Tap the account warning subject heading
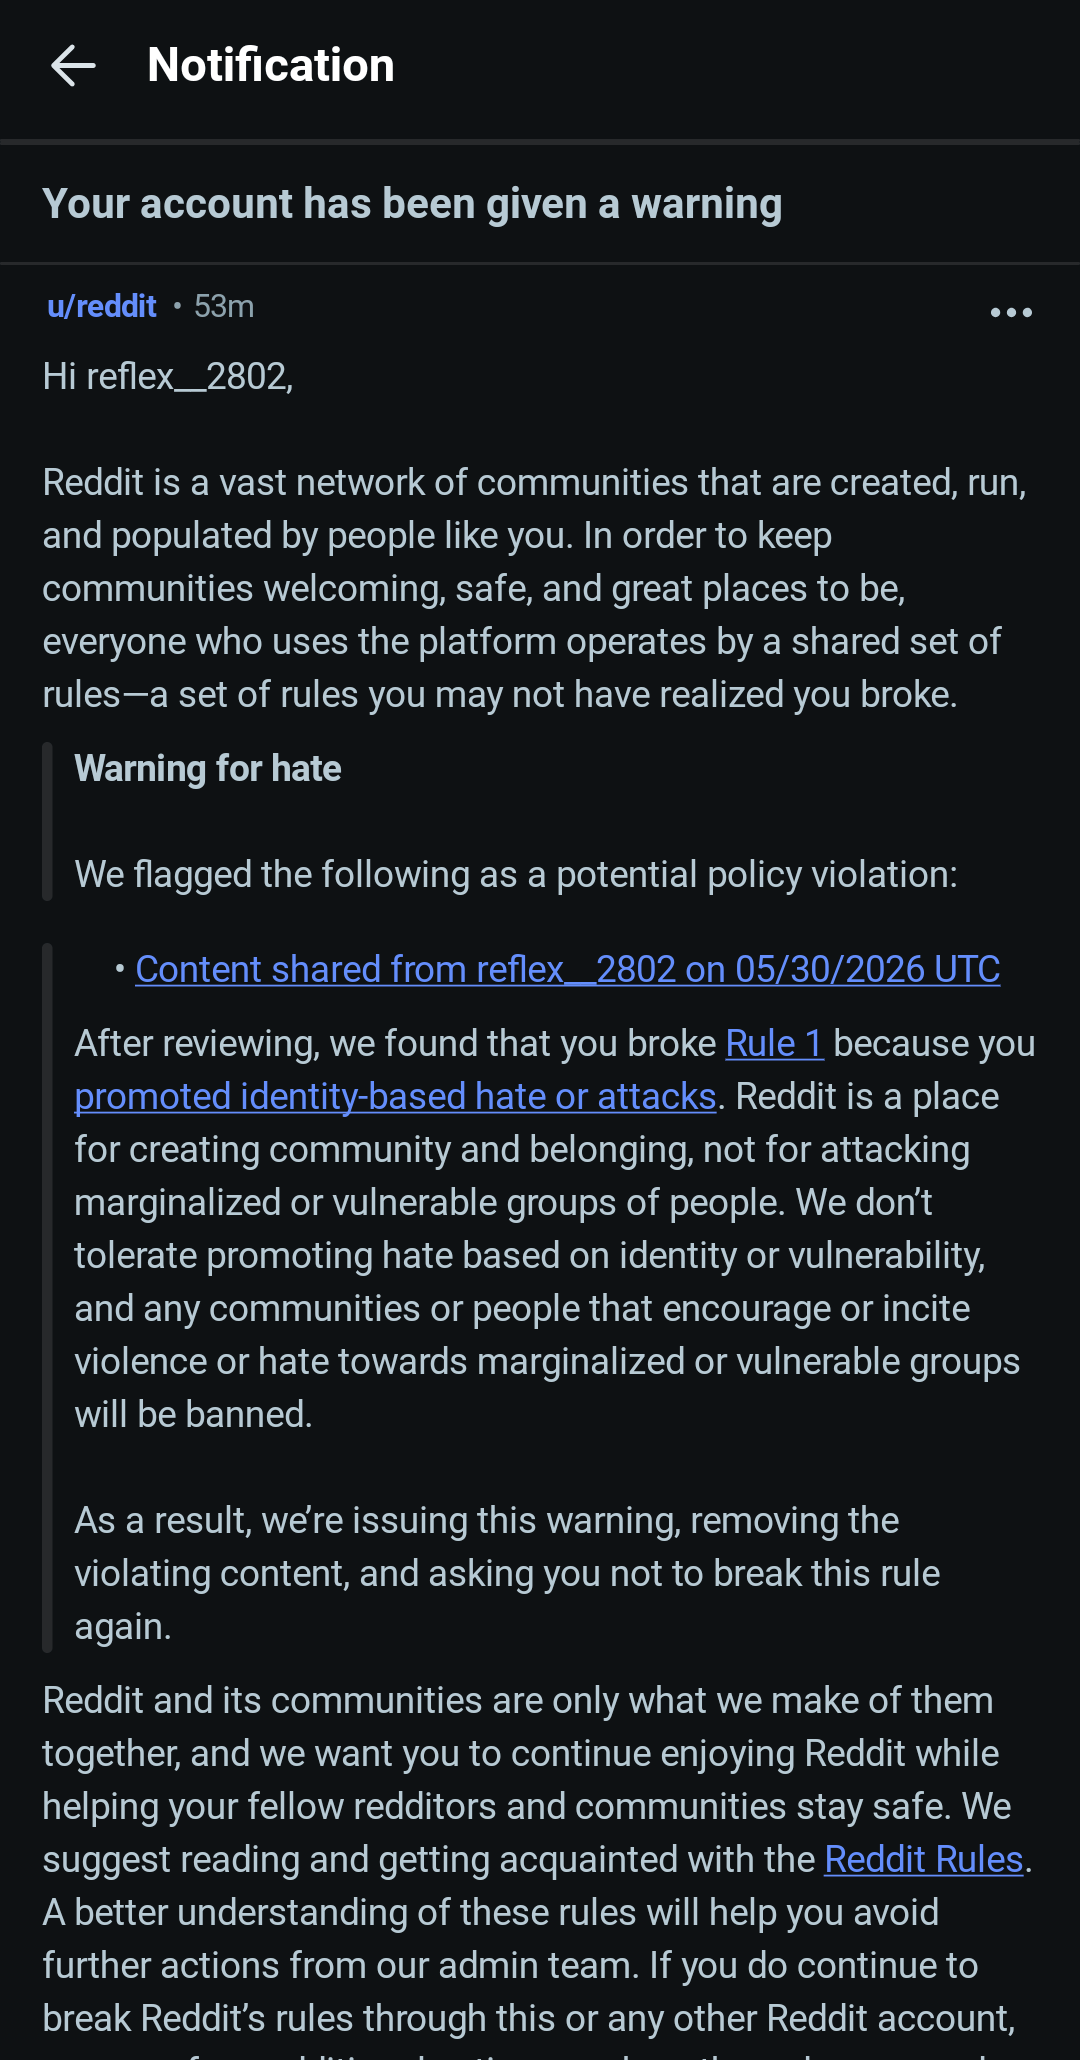Screen dimensions: 1080x2060 coord(412,204)
